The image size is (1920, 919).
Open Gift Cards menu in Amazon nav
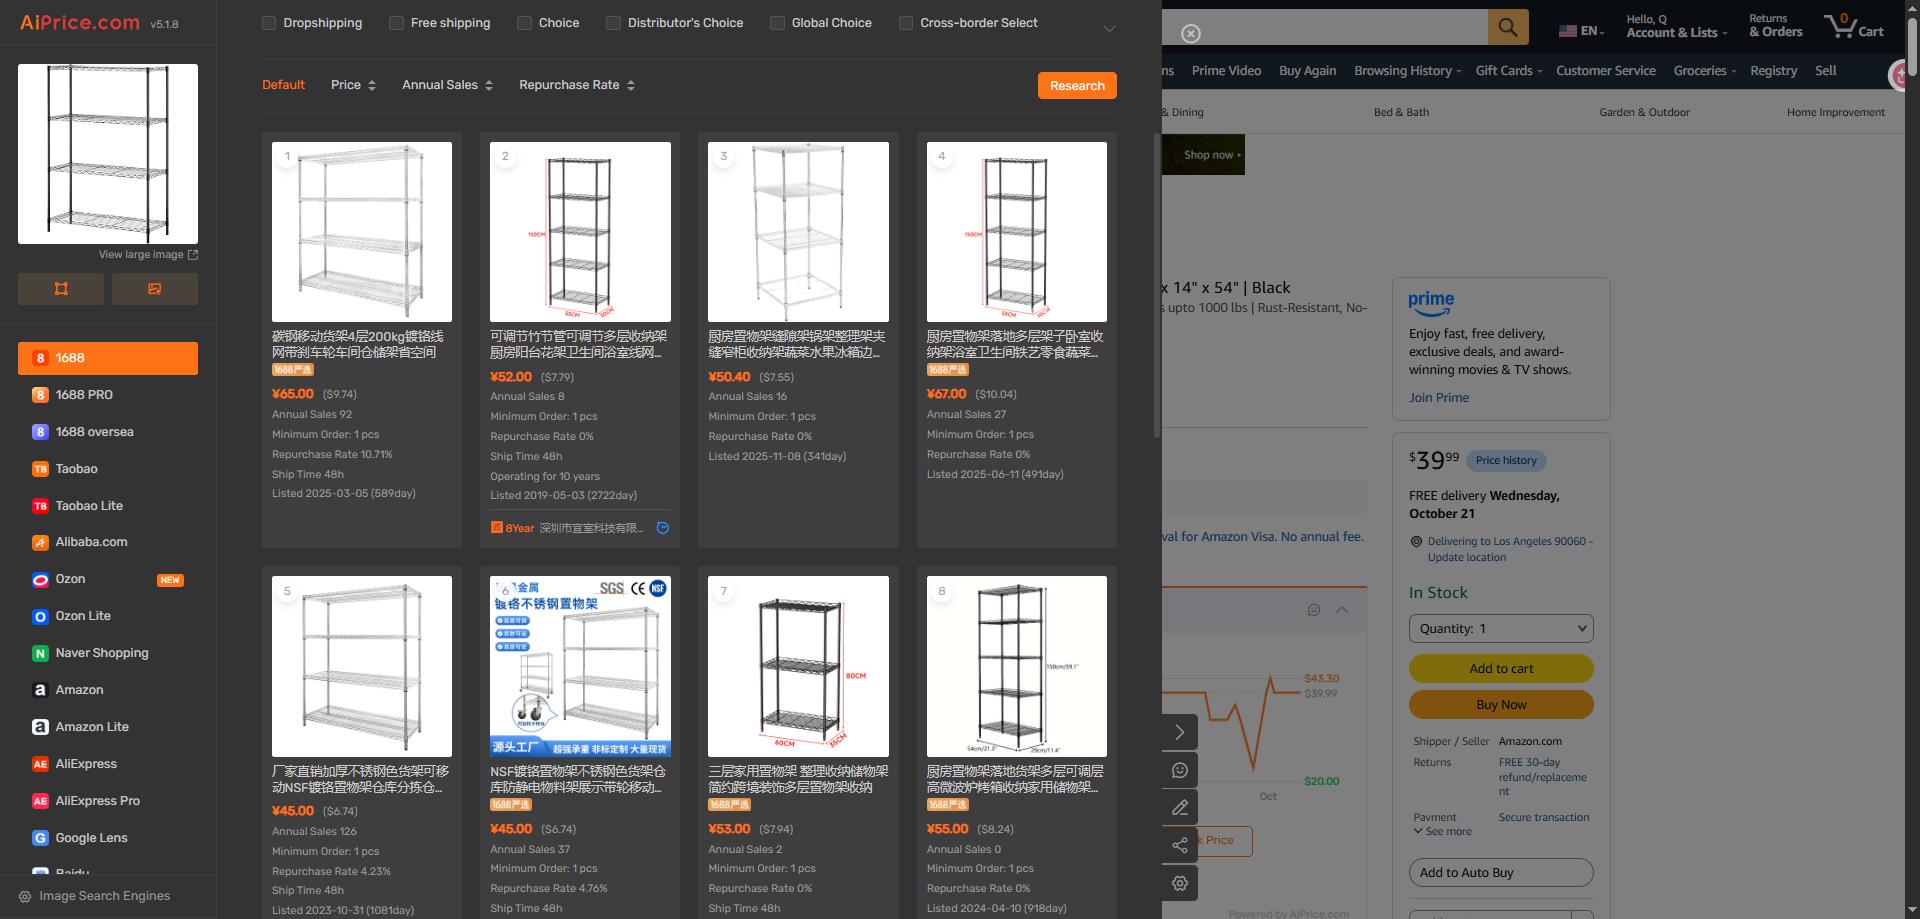(x=1508, y=71)
